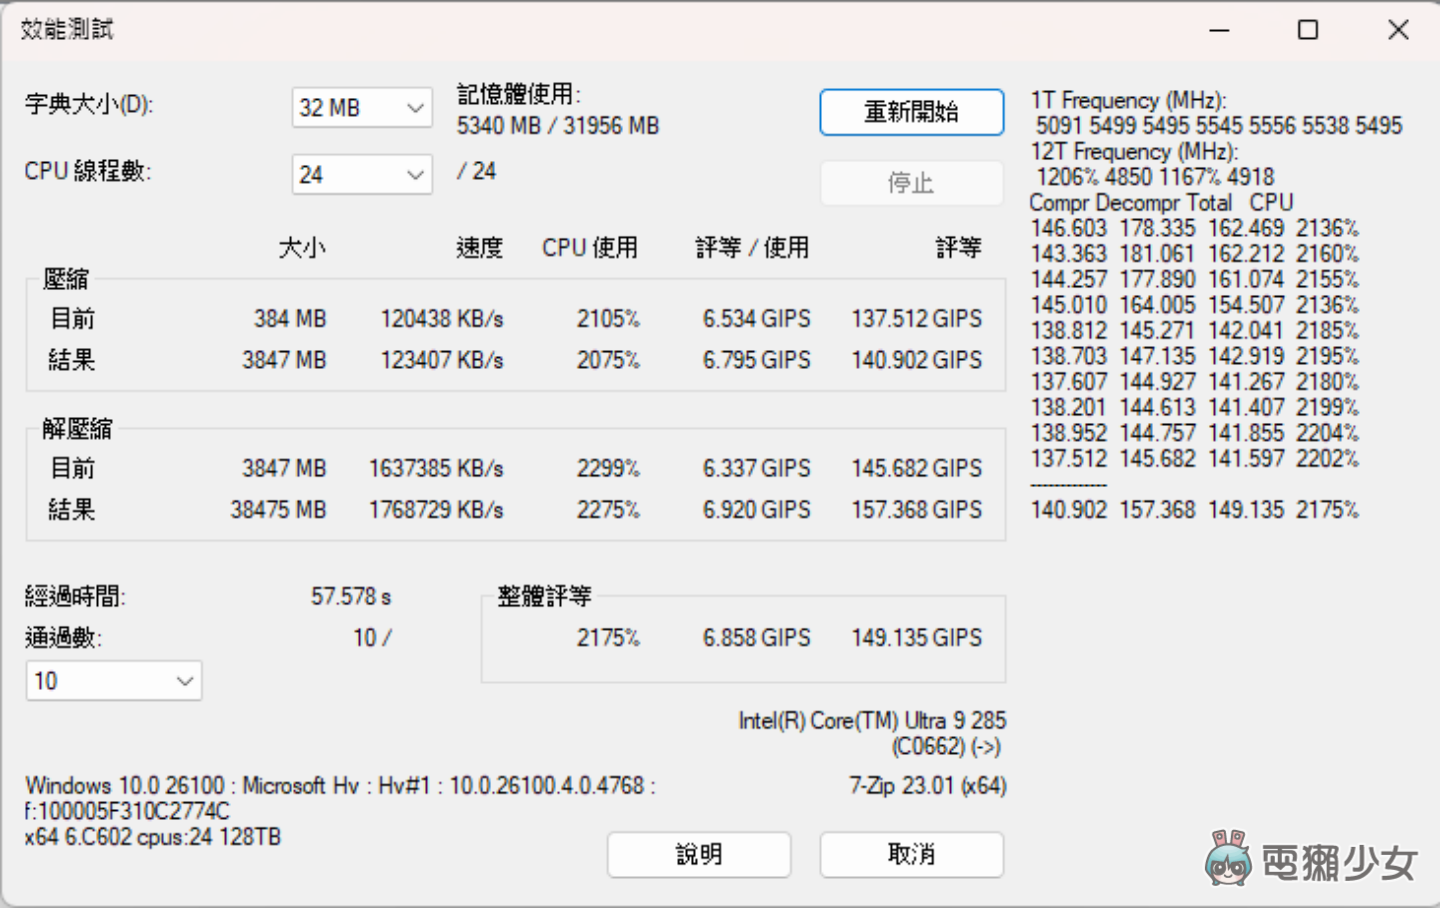Click decompression current rating 145.682 GIPS
Image resolution: width=1440 pixels, height=908 pixels.
tap(917, 469)
